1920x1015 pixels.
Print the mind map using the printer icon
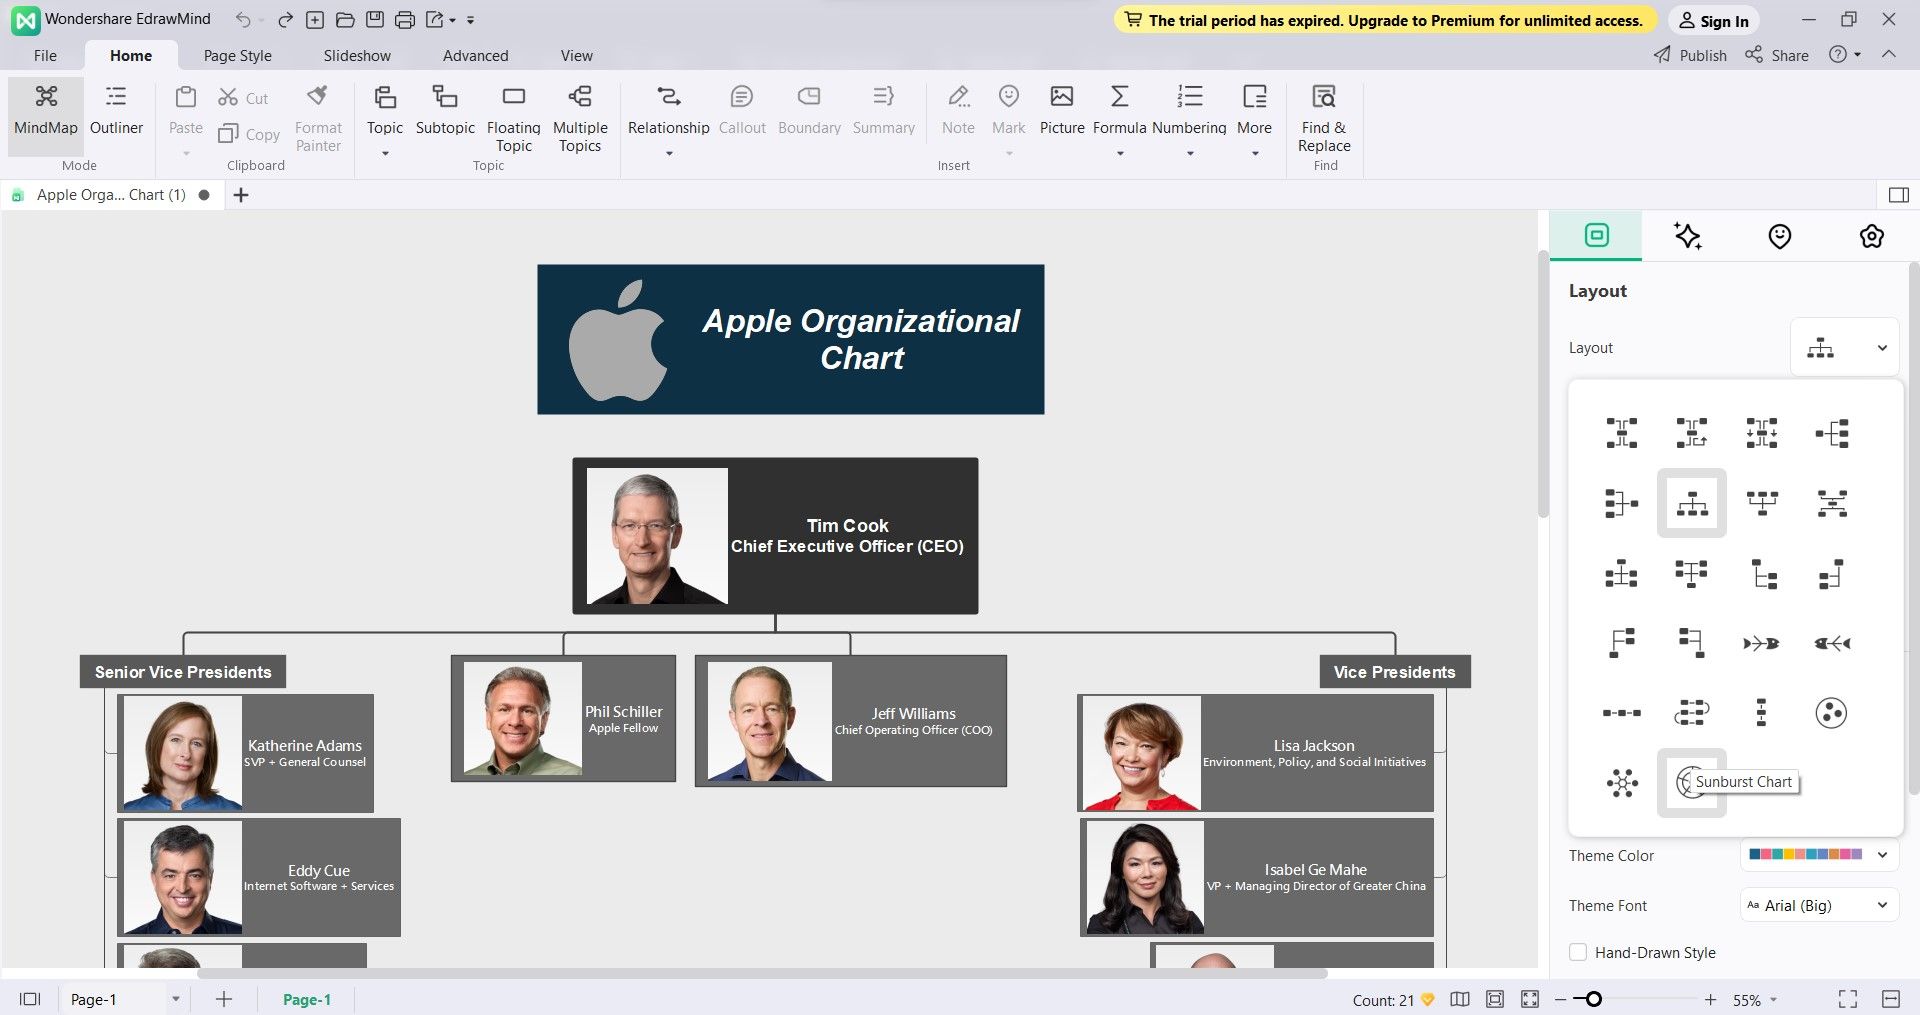(x=405, y=20)
